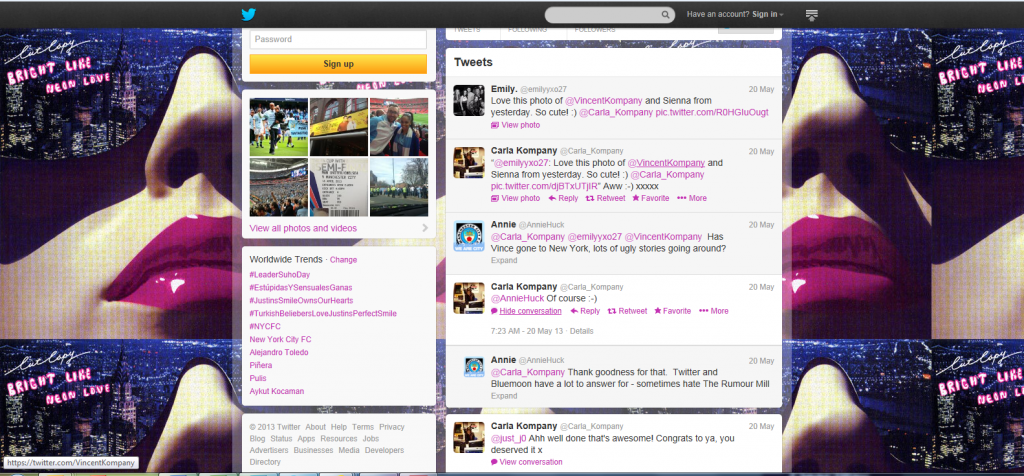Change the Worldwide Trends location
1024x476 pixels.
(x=344, y=260)
